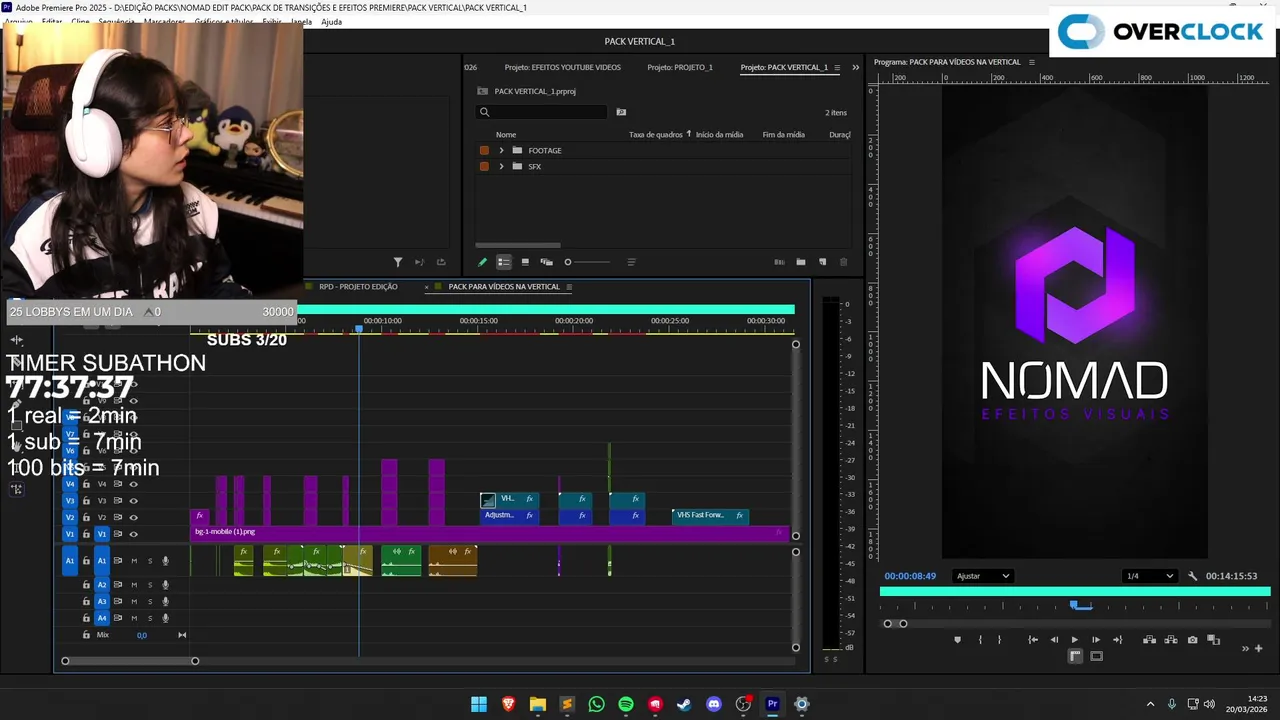Open the Ajustar zoom level dropdown
The width and height of the screenshot is (1280, 720).
(x=983, y=576)
